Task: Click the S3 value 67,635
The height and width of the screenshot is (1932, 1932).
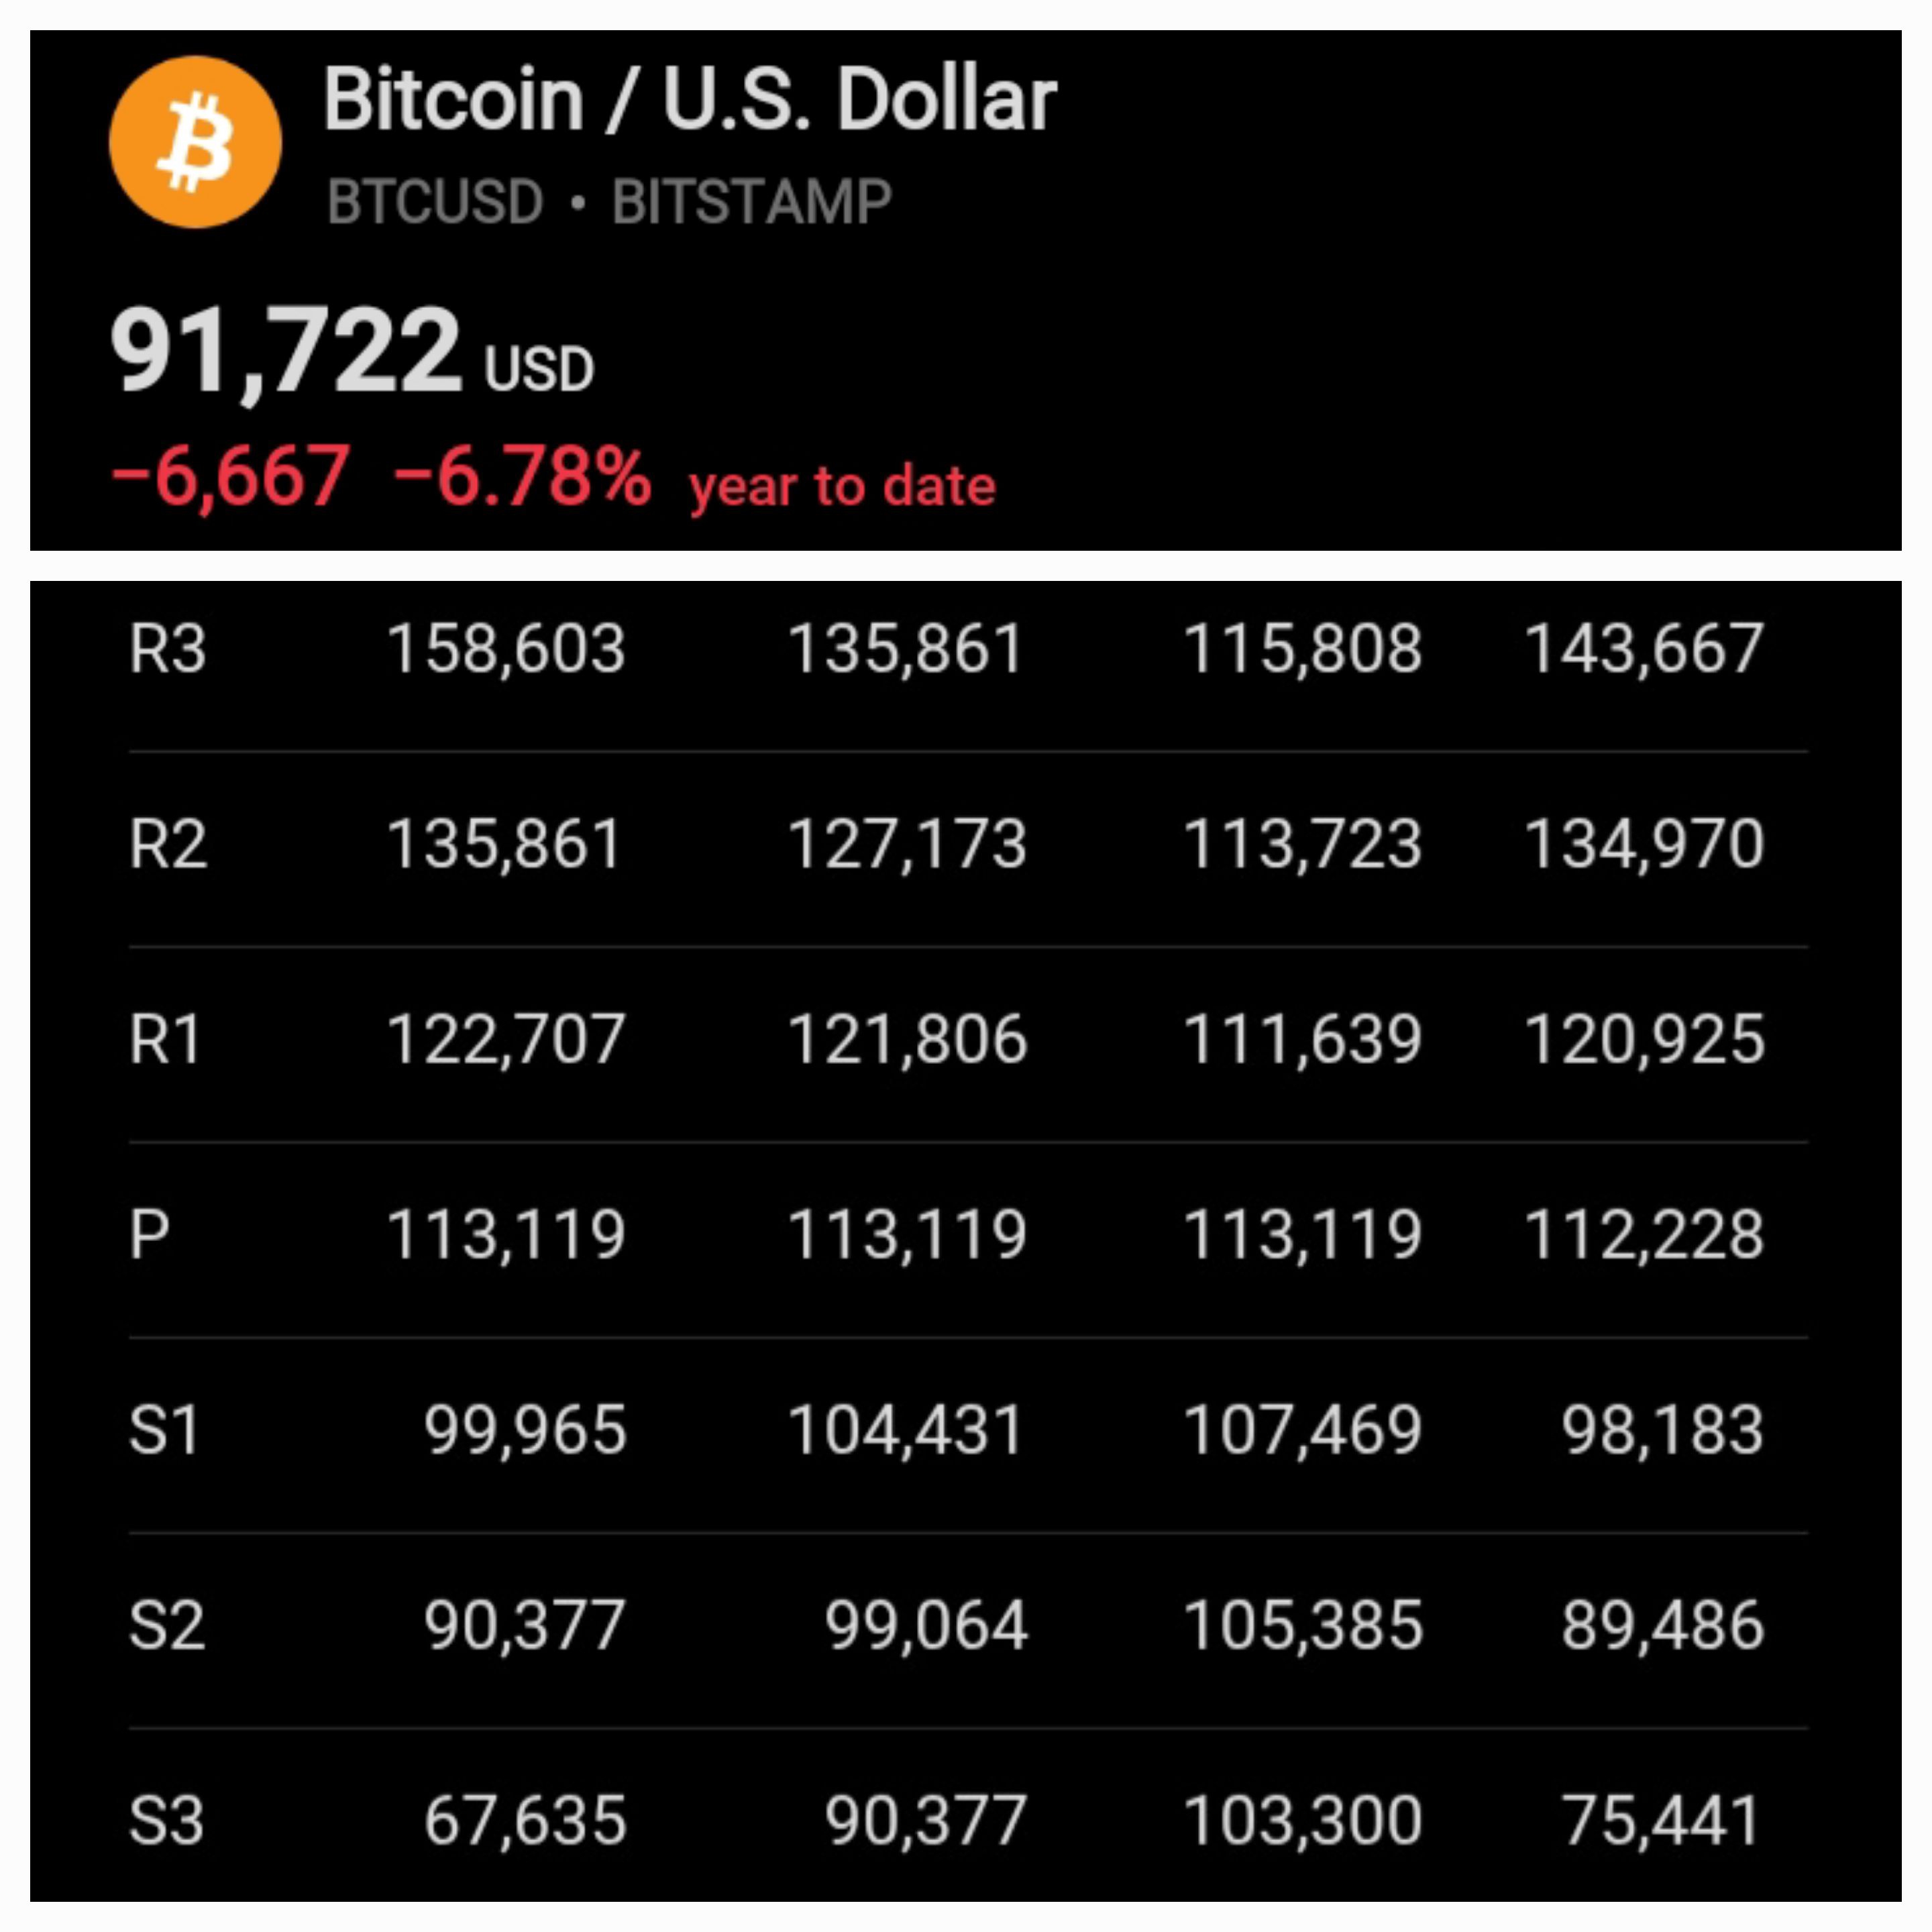Action: (x=525, y=1819)
